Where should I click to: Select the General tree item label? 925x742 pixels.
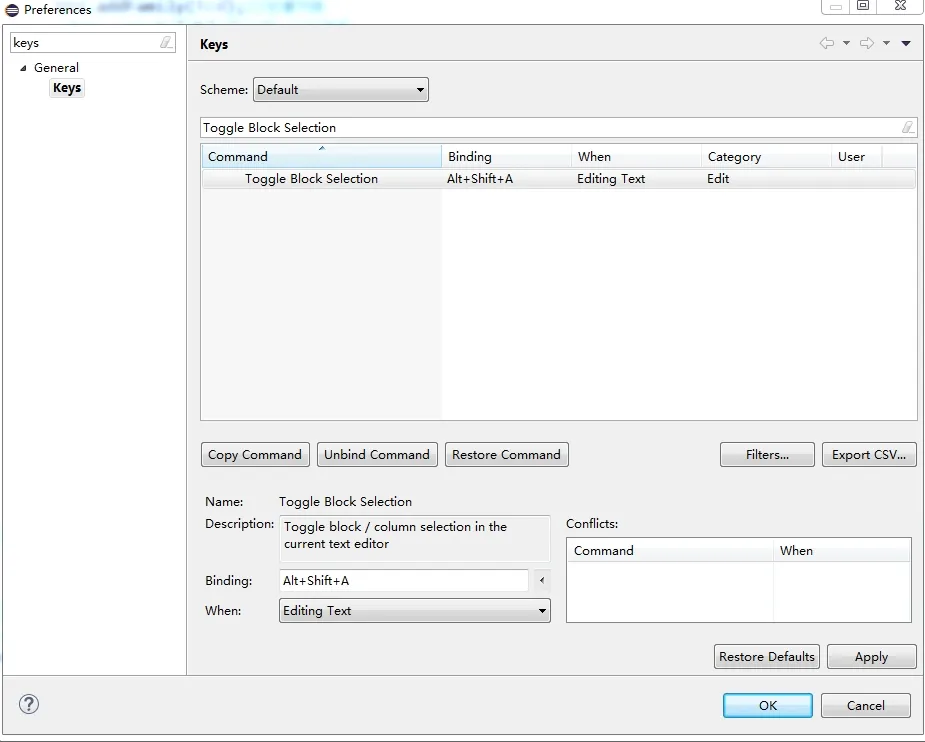tap(56, 68)
